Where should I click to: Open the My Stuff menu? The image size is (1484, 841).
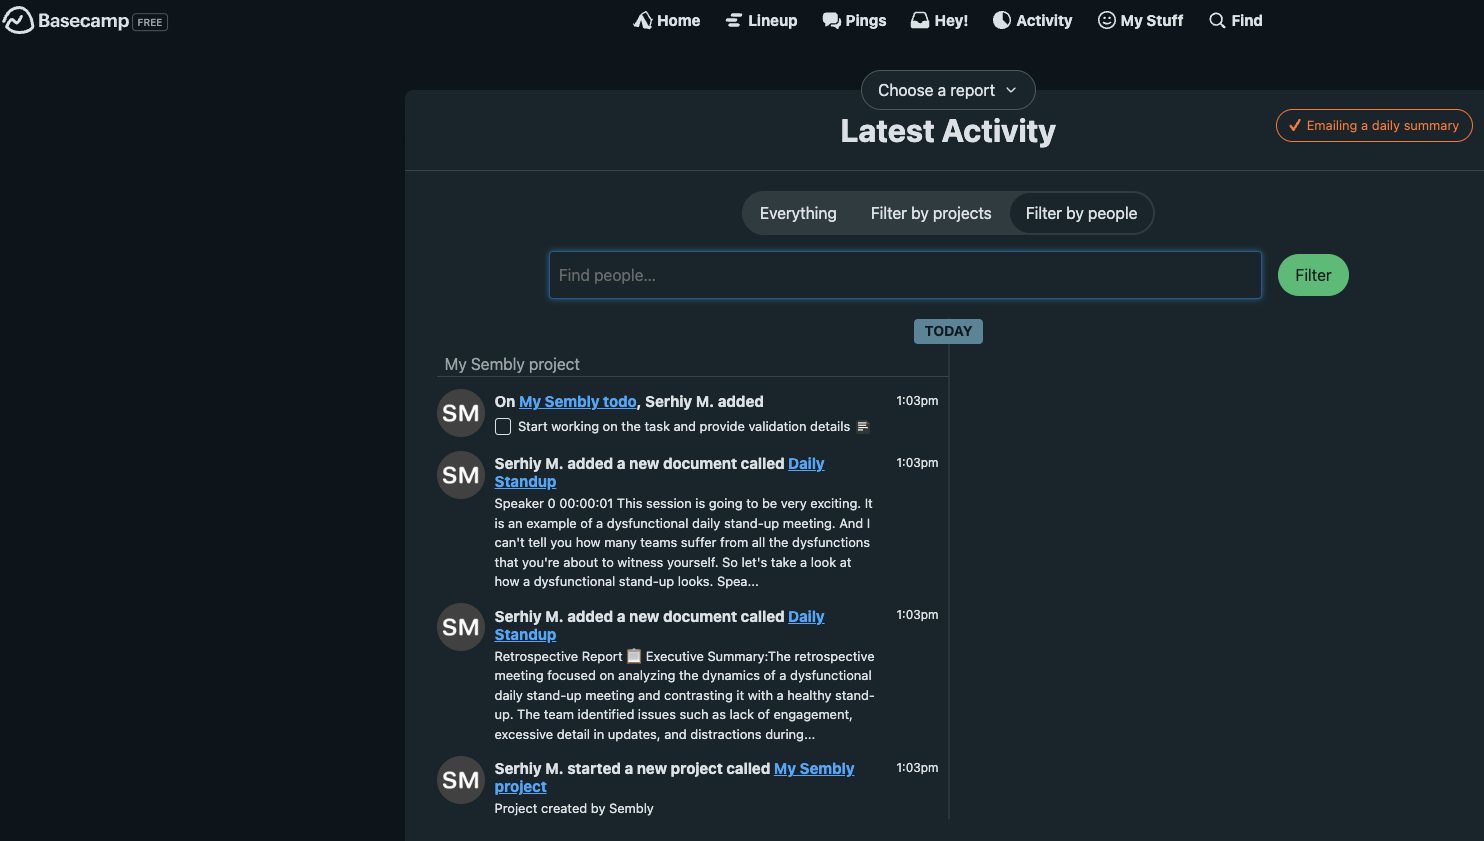[1140, 20]
